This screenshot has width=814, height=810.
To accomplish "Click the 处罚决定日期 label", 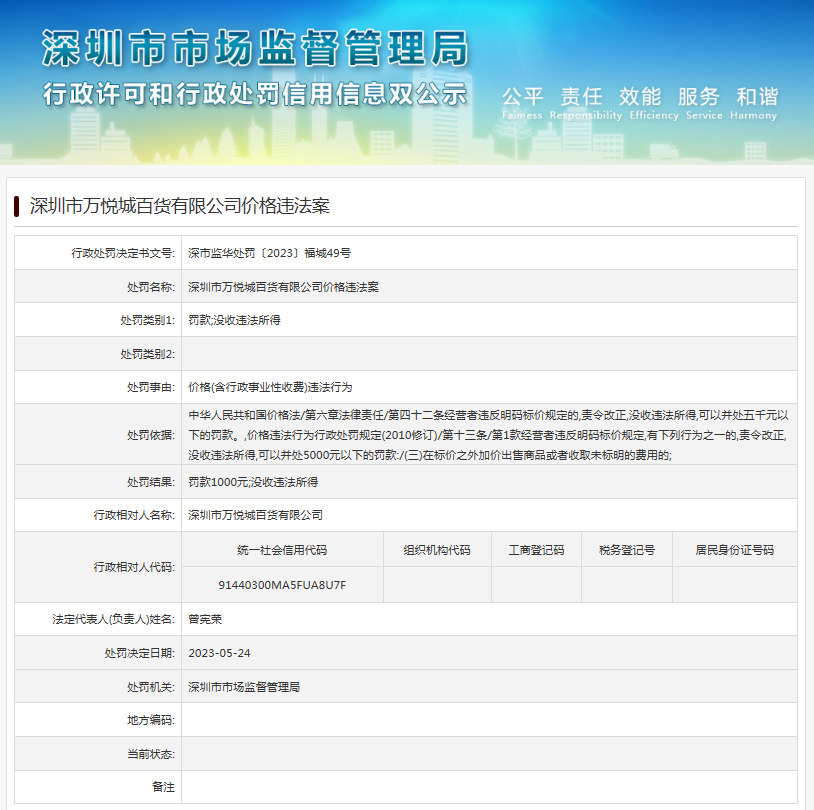I will pos(140,653).
